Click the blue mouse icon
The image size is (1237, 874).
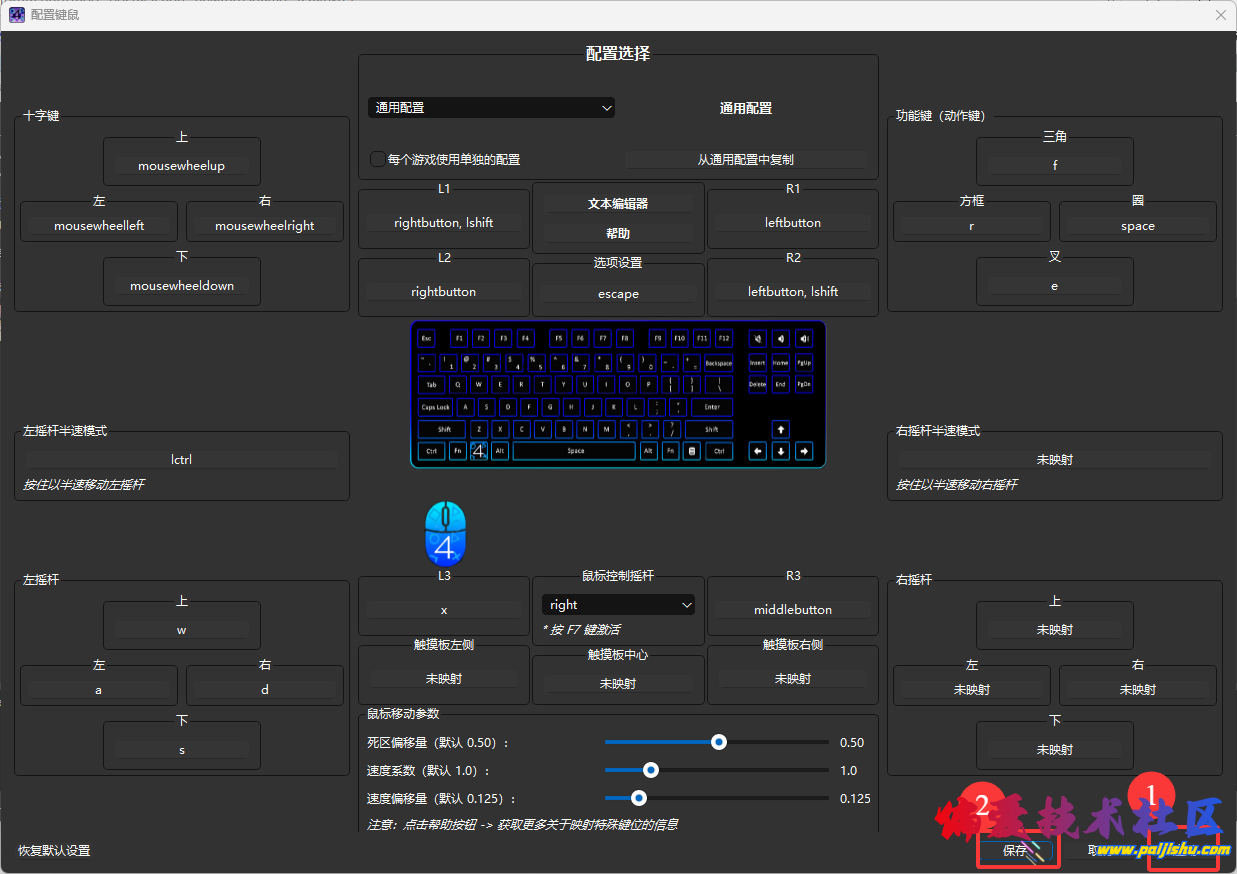(x=445, y=534)
